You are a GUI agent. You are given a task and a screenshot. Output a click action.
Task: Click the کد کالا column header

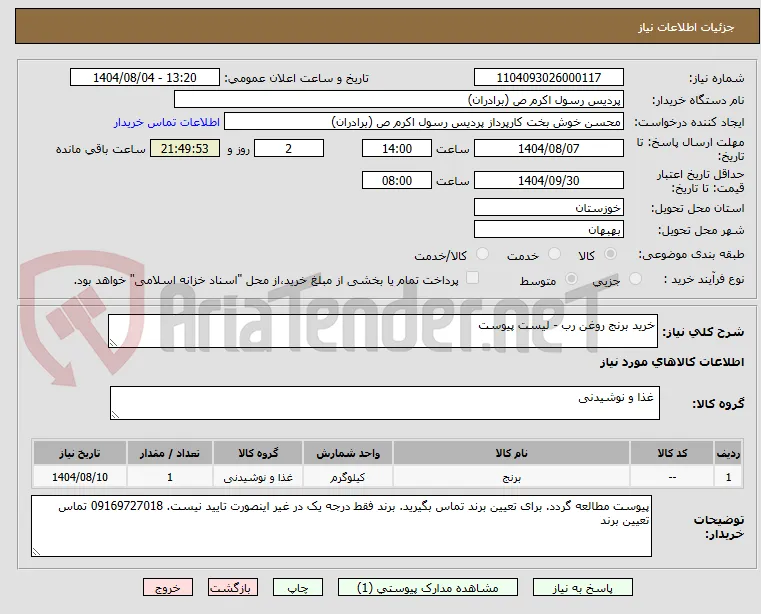pos(672,453)
